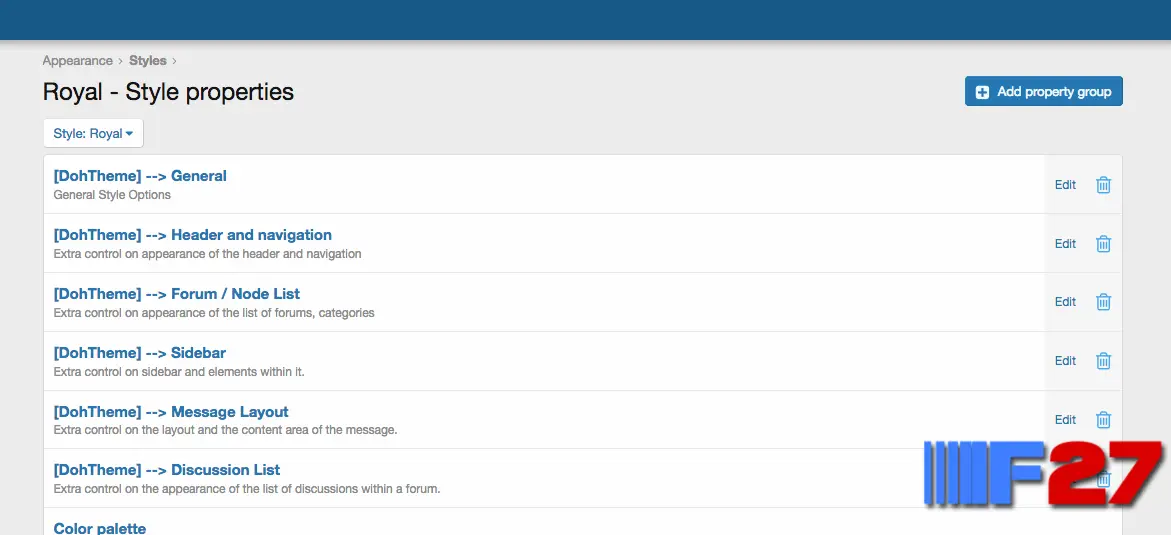Edit the Sidebar property group
Screen dimensions: 1171x535
(x=1065, y=361)
